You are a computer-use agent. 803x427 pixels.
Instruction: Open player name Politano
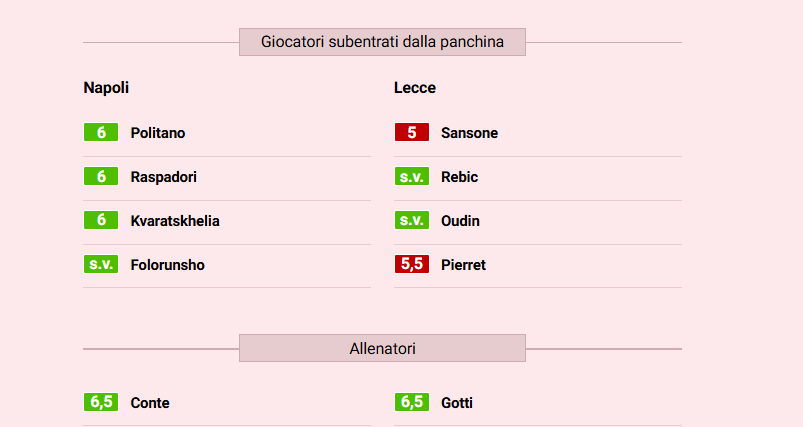tap(158, 133)
